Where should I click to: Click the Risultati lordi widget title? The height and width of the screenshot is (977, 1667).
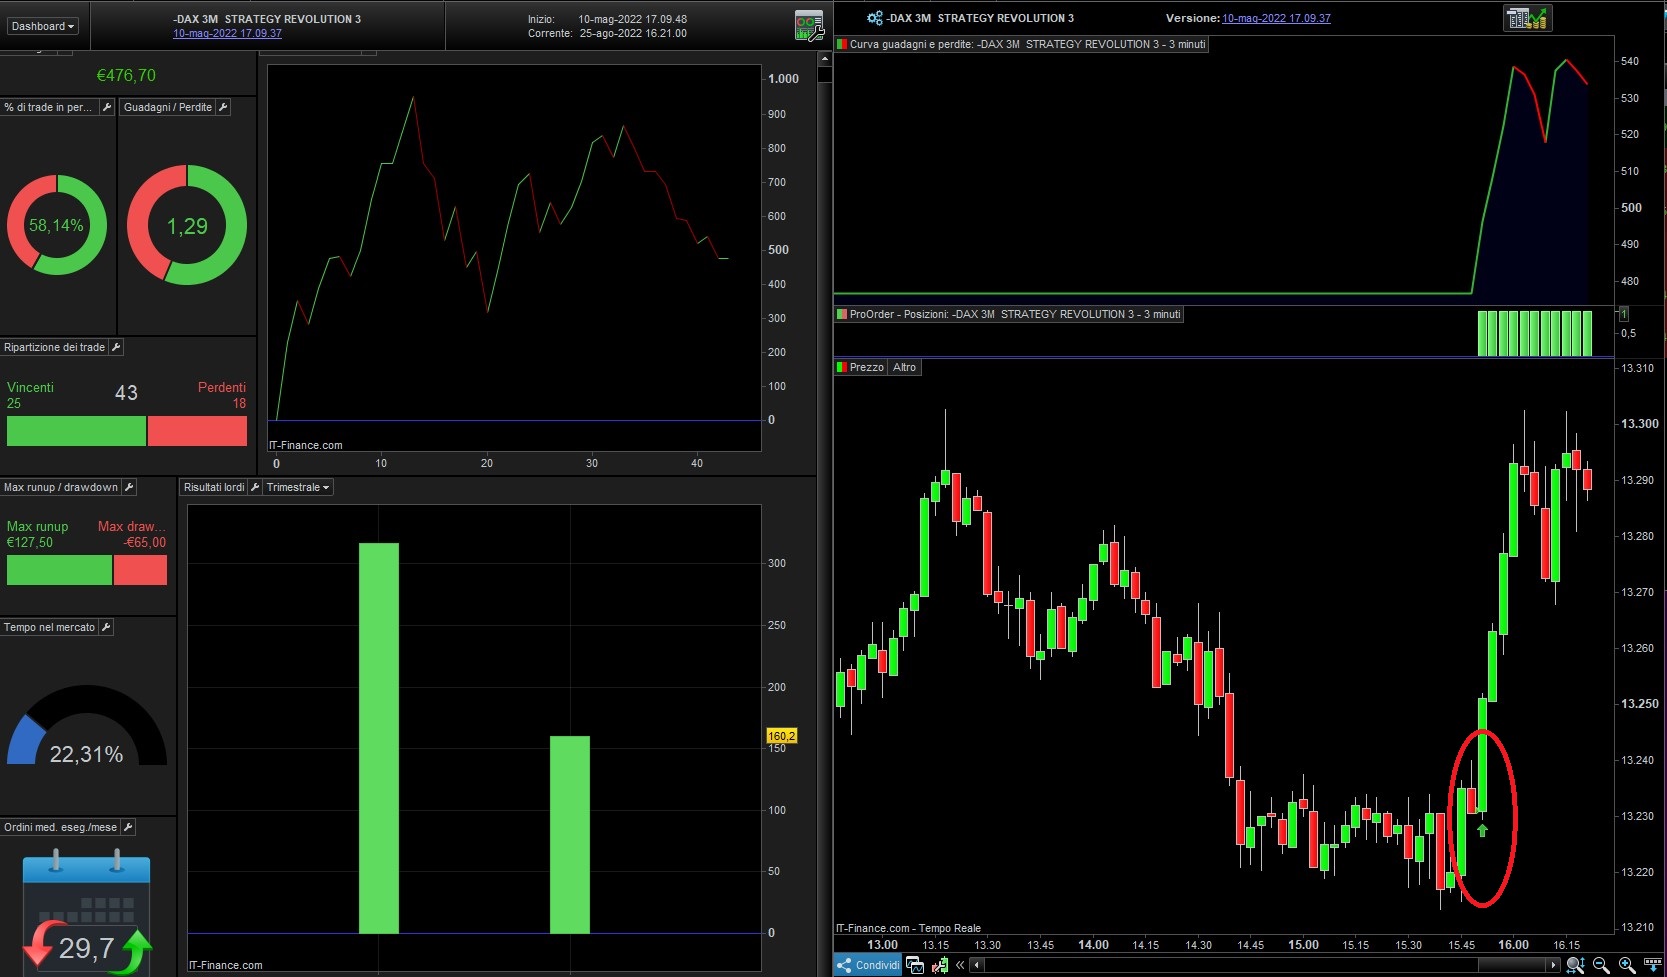[214, 487]
